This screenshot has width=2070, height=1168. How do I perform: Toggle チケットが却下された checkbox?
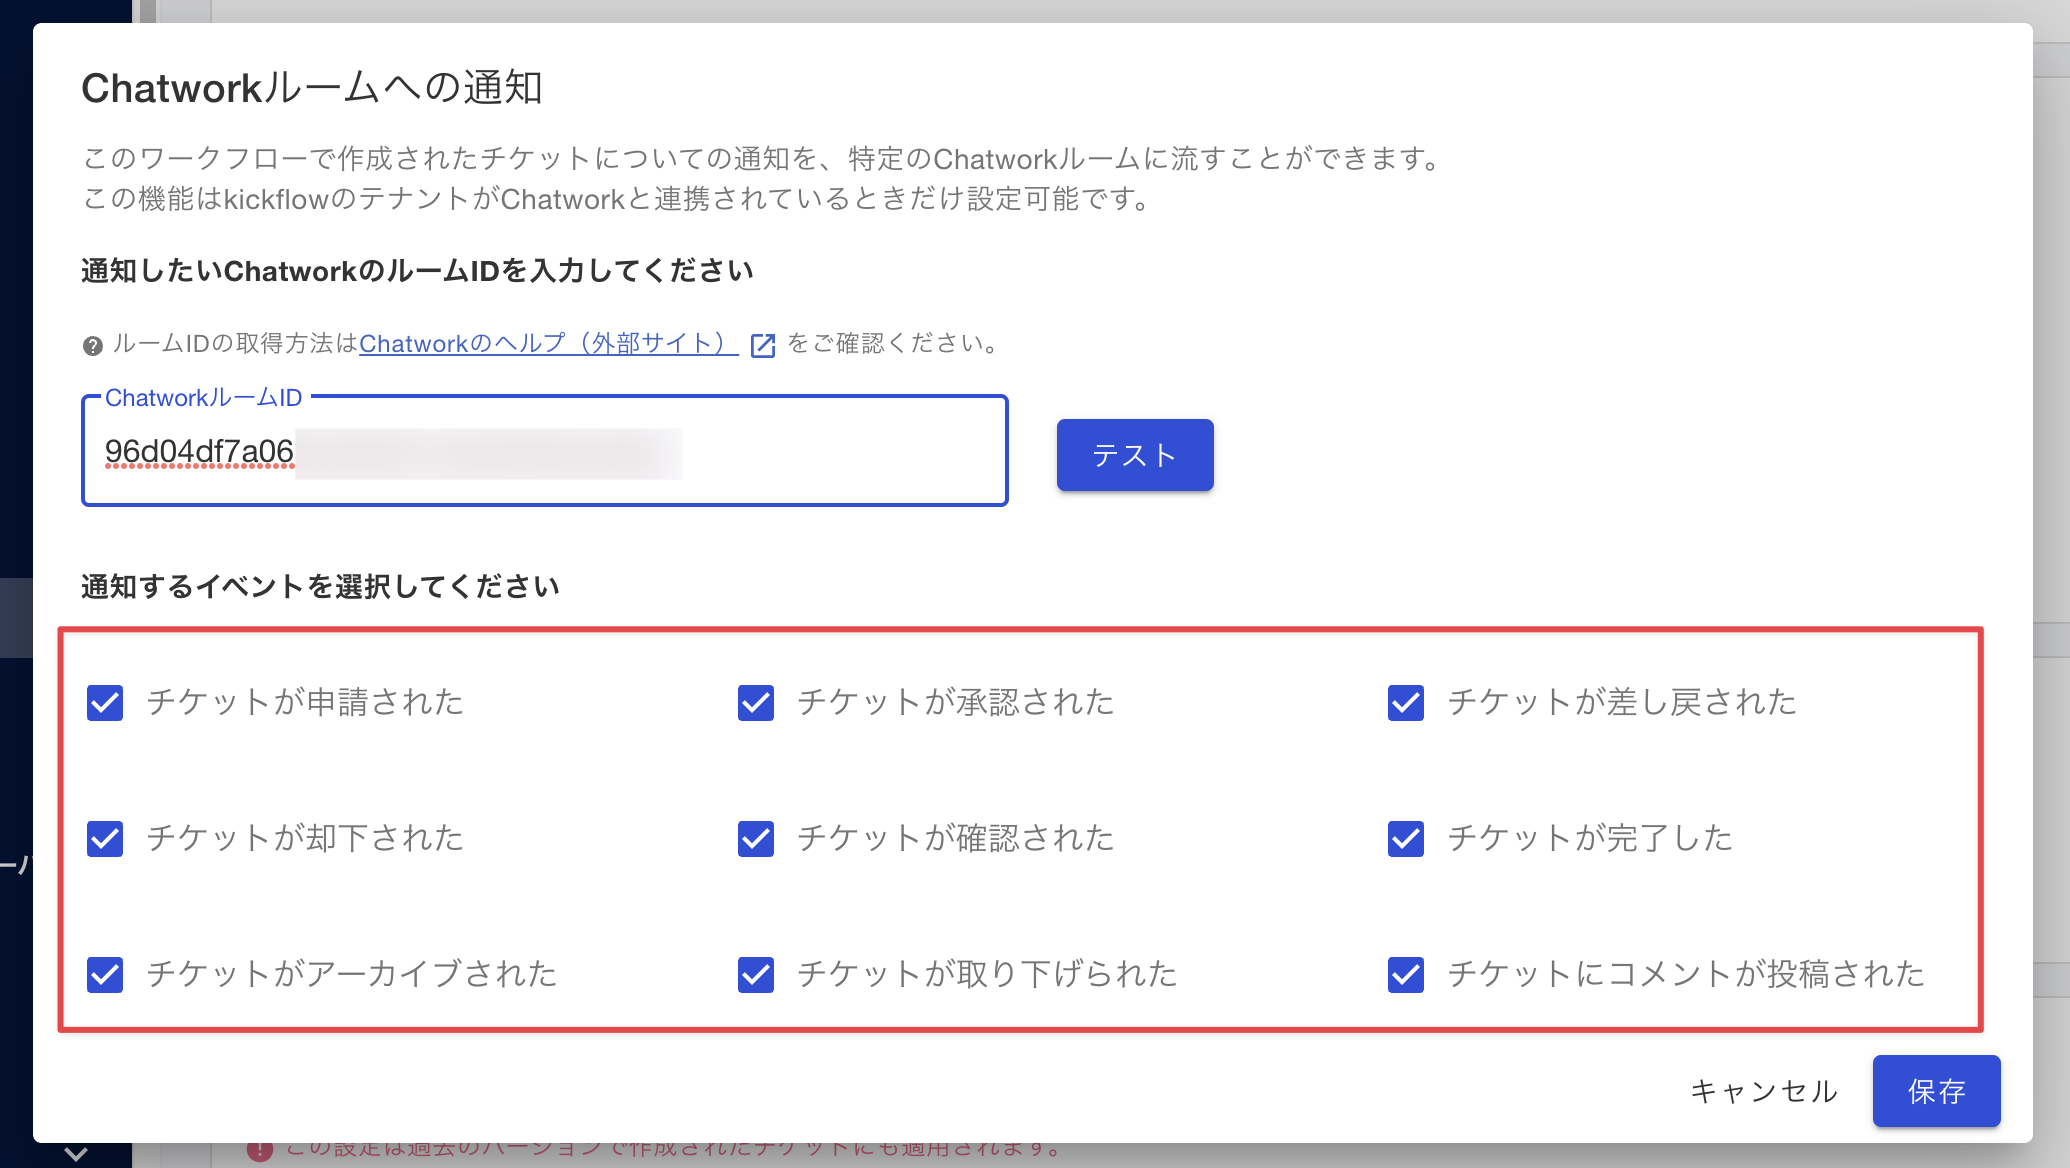pyautogui.click(x=105, y=839)
